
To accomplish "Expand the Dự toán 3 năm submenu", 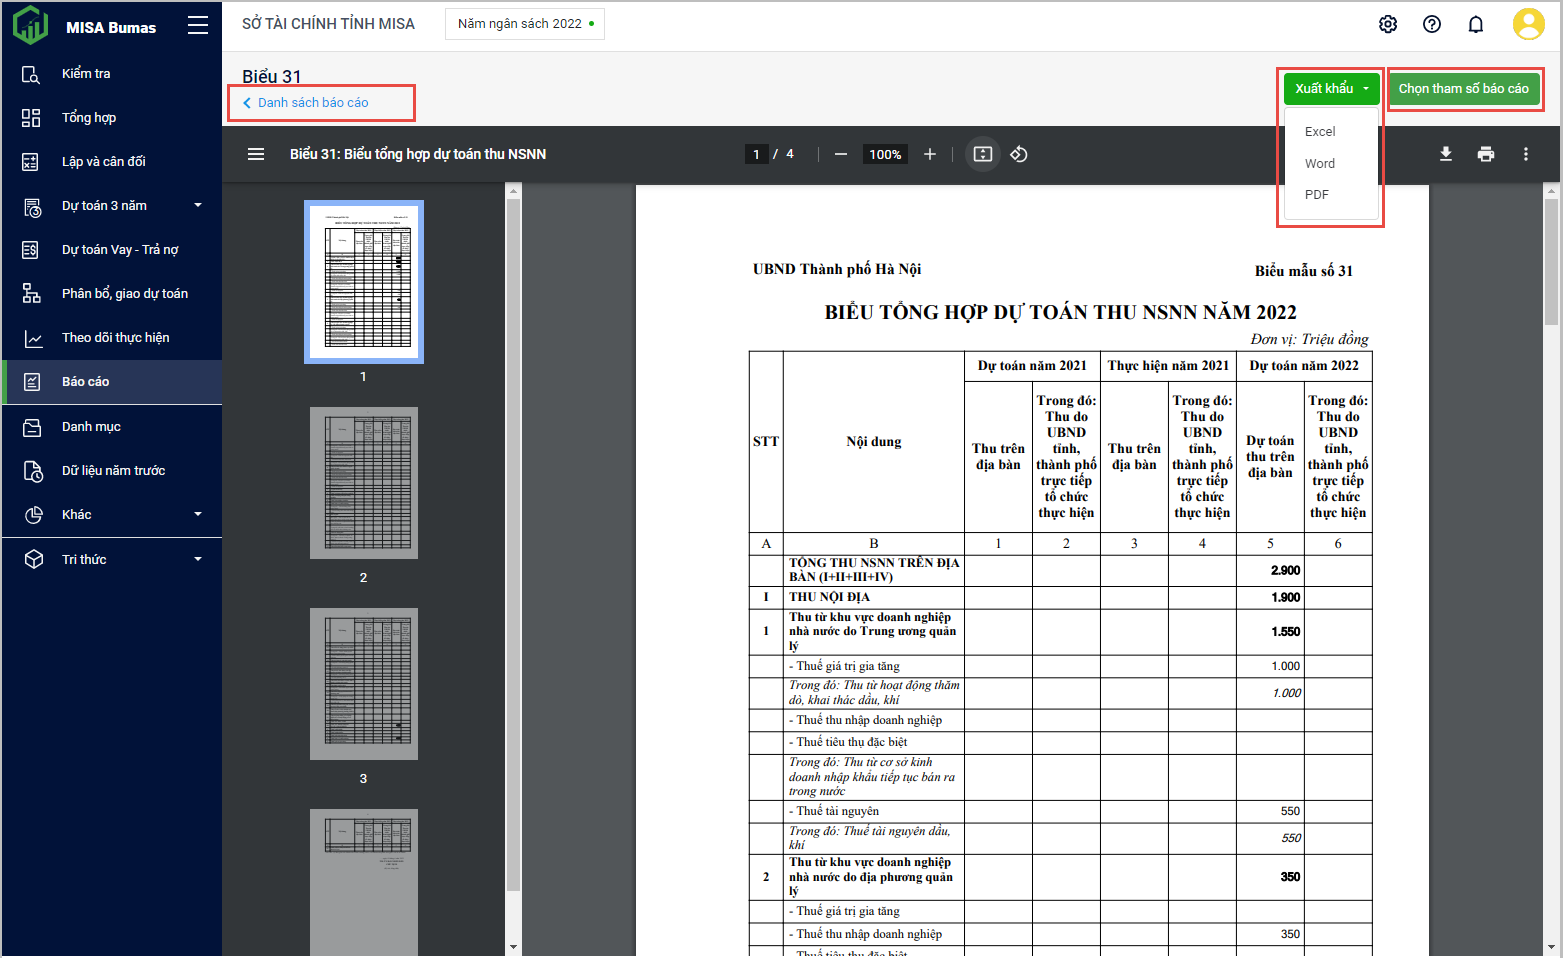I will coord(197,206).
